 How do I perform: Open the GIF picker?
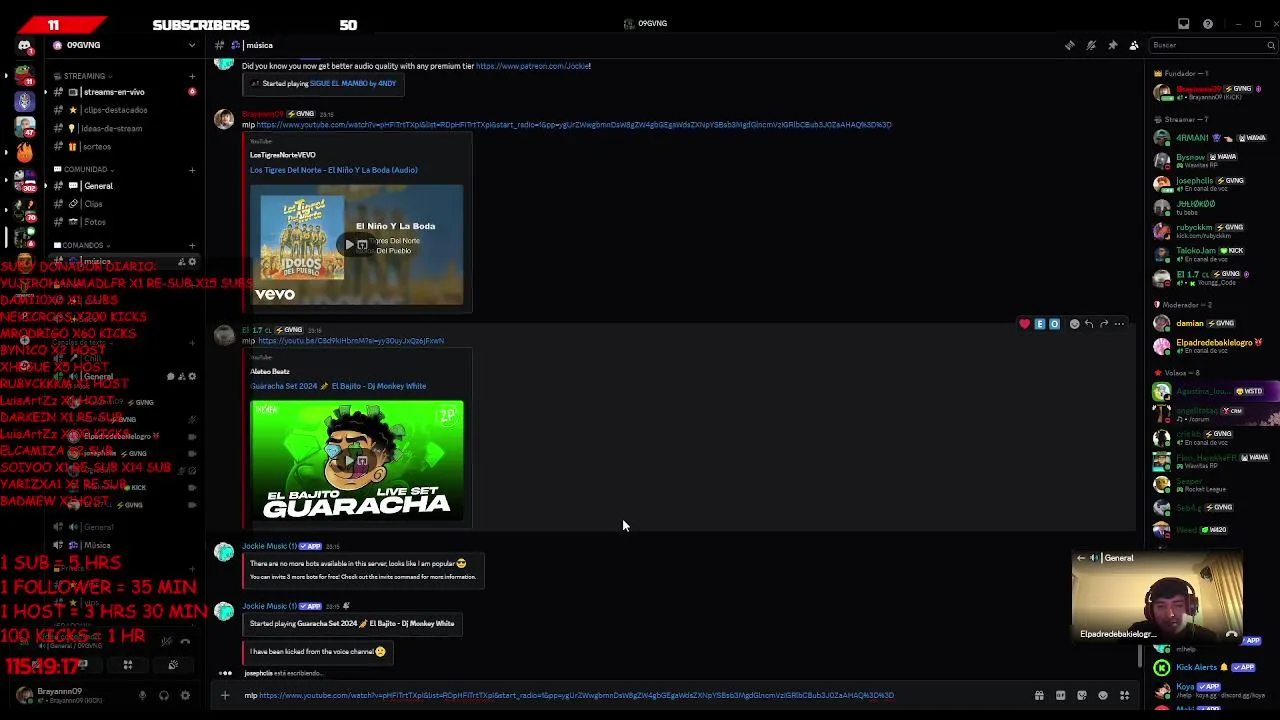(x=1060, y=695)
